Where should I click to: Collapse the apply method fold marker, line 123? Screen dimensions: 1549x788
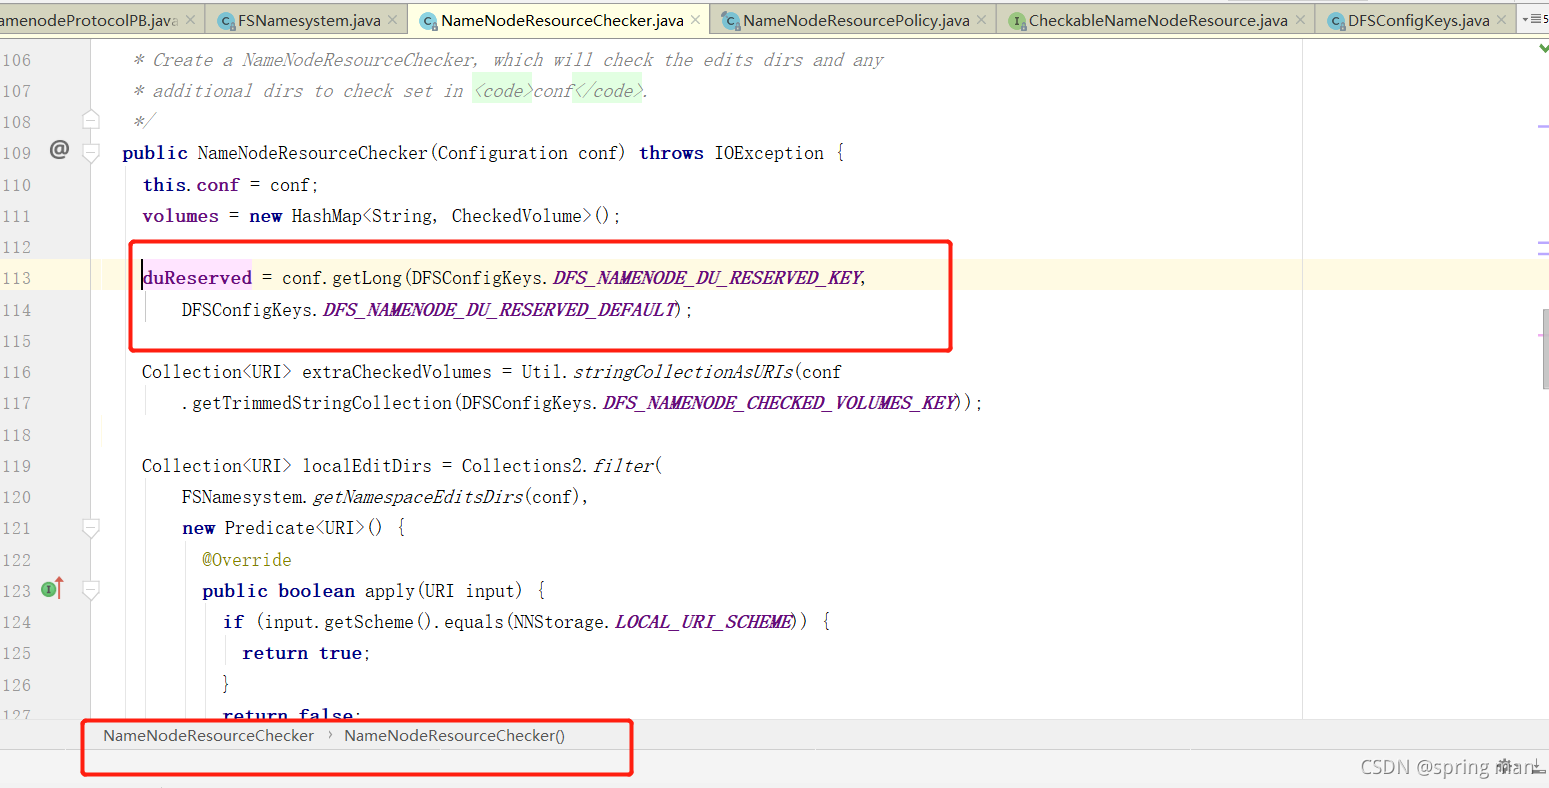point(91,590)
